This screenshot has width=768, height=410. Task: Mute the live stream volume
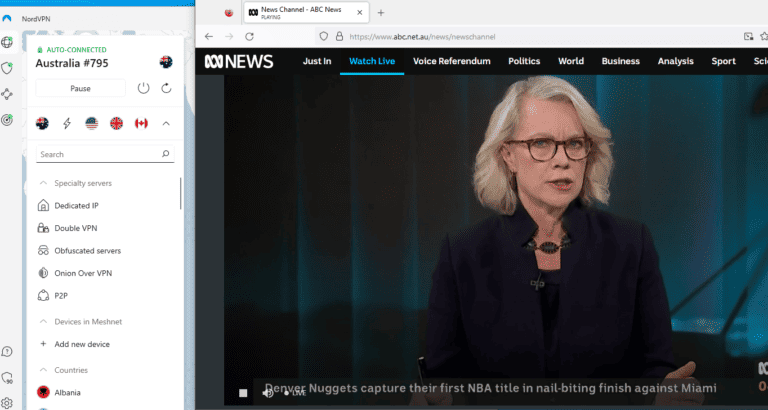[x=267, y=393]
